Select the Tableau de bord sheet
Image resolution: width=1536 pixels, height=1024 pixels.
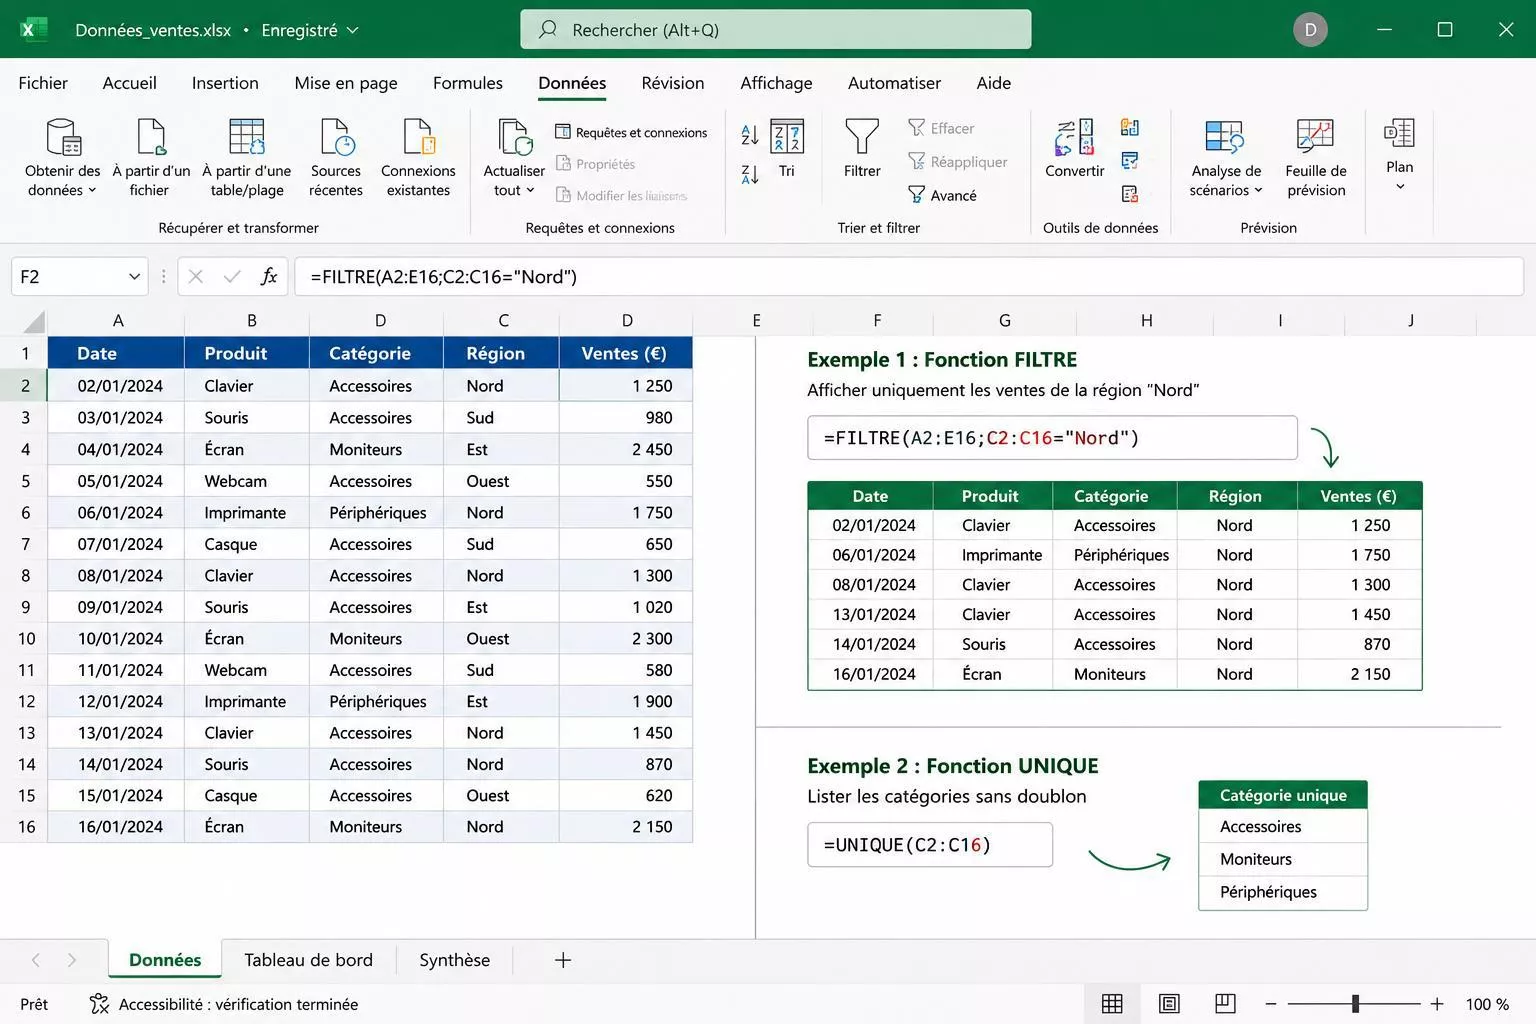pos(308,960)
